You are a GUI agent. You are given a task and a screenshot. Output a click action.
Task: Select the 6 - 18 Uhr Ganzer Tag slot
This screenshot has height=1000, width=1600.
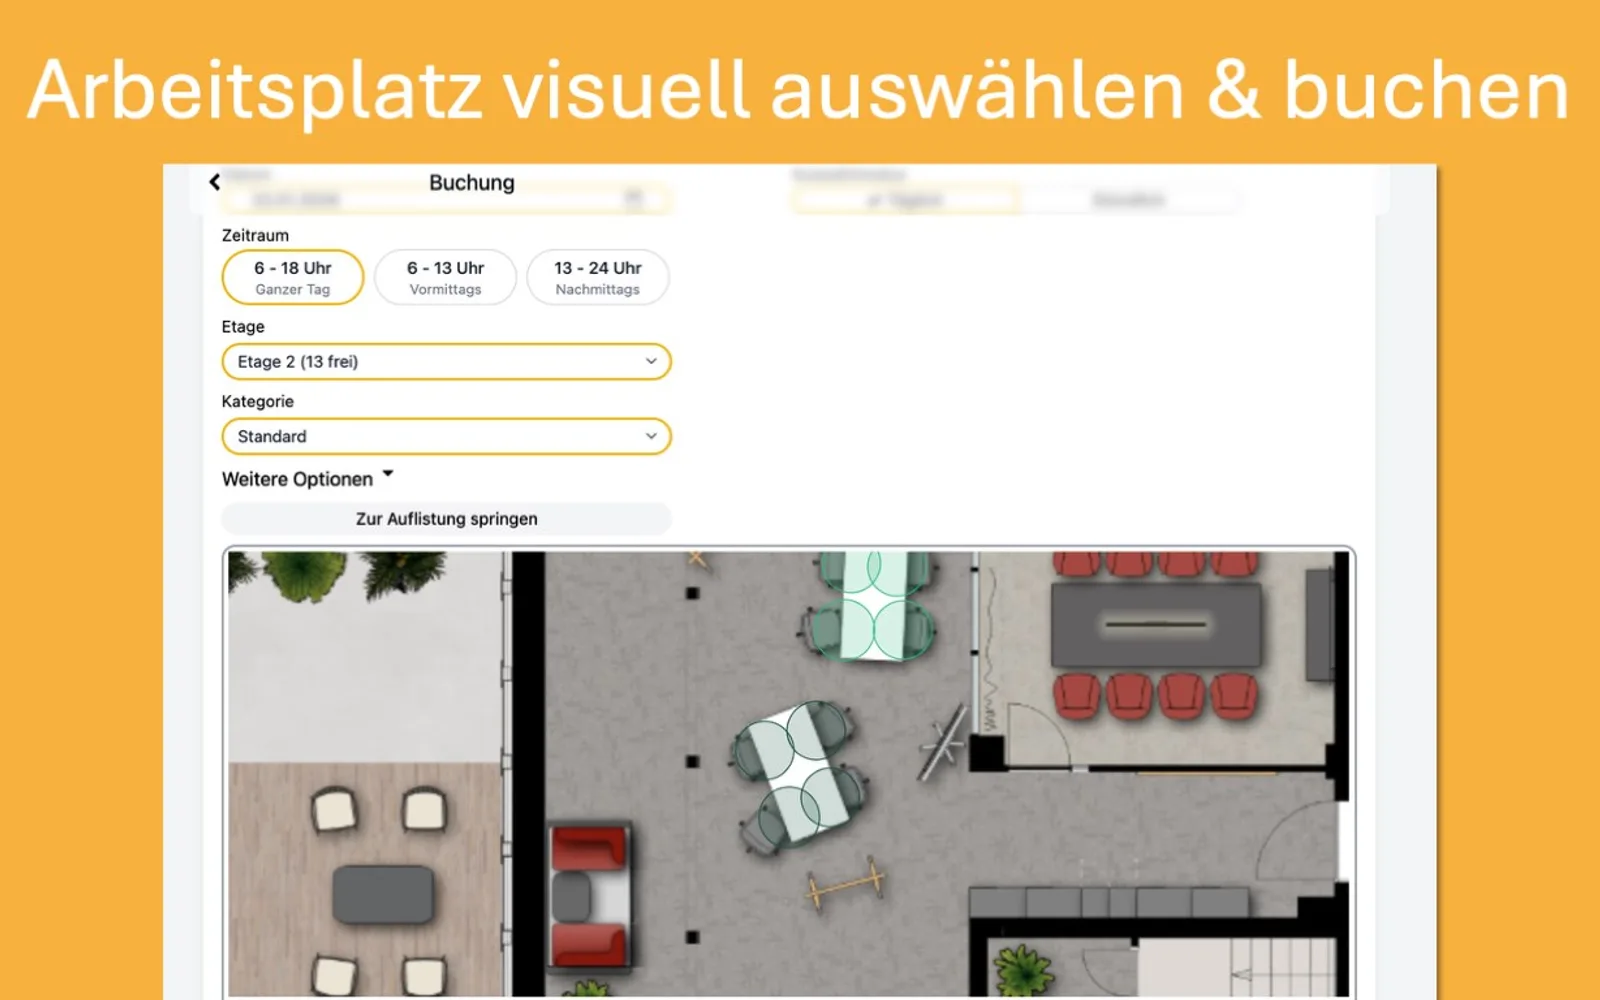click(293, 277)
